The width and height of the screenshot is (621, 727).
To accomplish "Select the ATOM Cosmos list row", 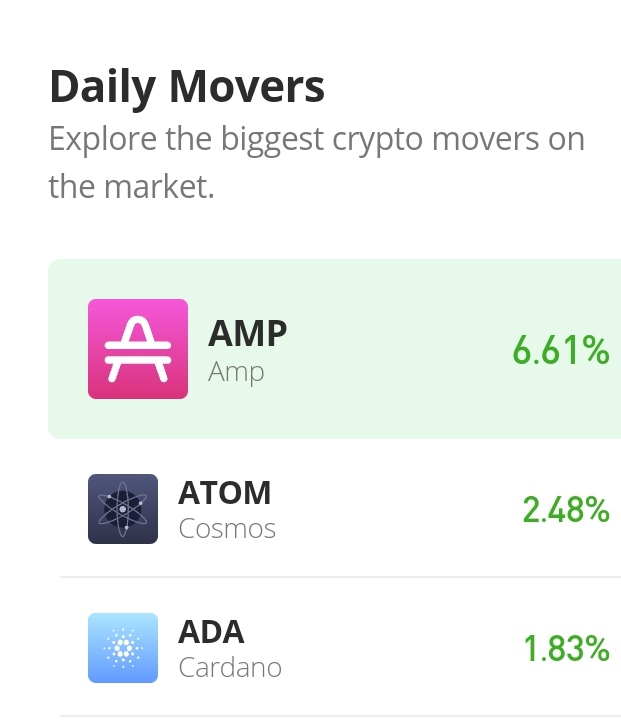I will click(340, 509).
